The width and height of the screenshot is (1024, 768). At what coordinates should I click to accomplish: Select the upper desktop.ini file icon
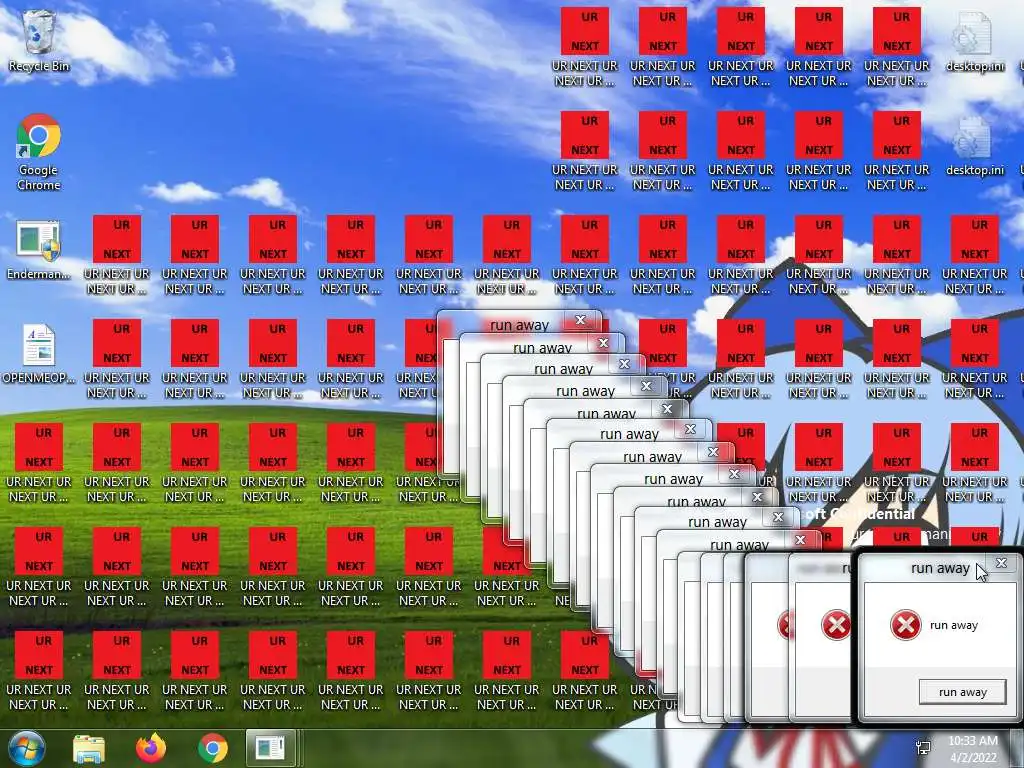(x=974, y=40)
